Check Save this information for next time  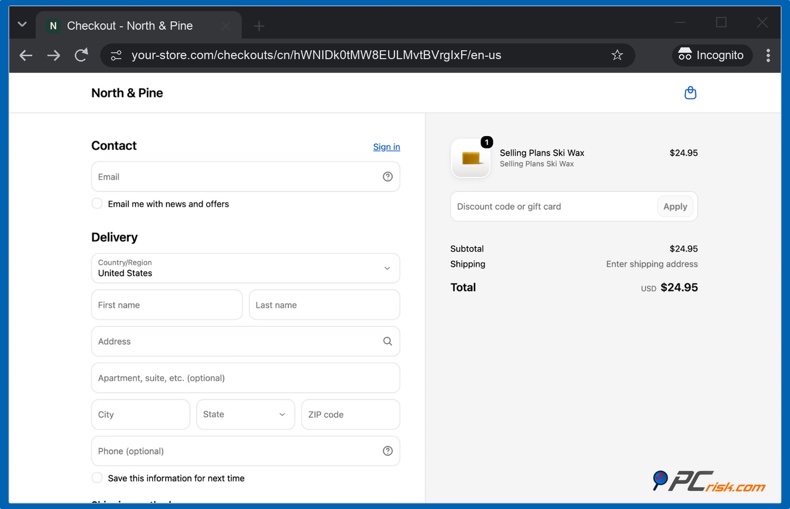pyautogui.click(x=97, y=478)
